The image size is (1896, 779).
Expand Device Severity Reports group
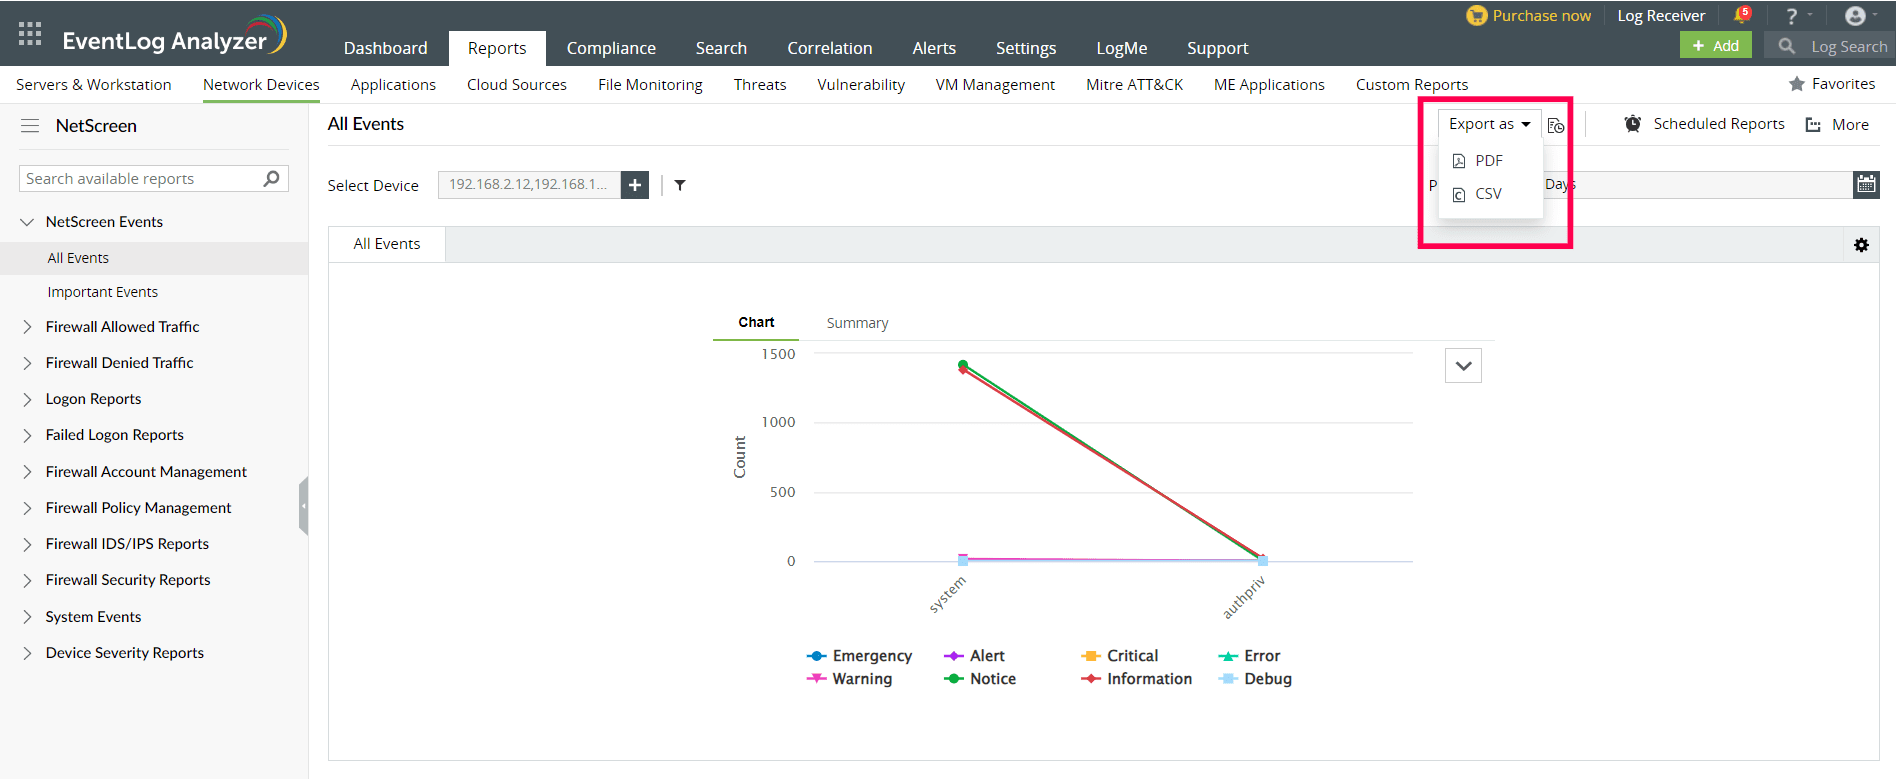tap(27, 653)
